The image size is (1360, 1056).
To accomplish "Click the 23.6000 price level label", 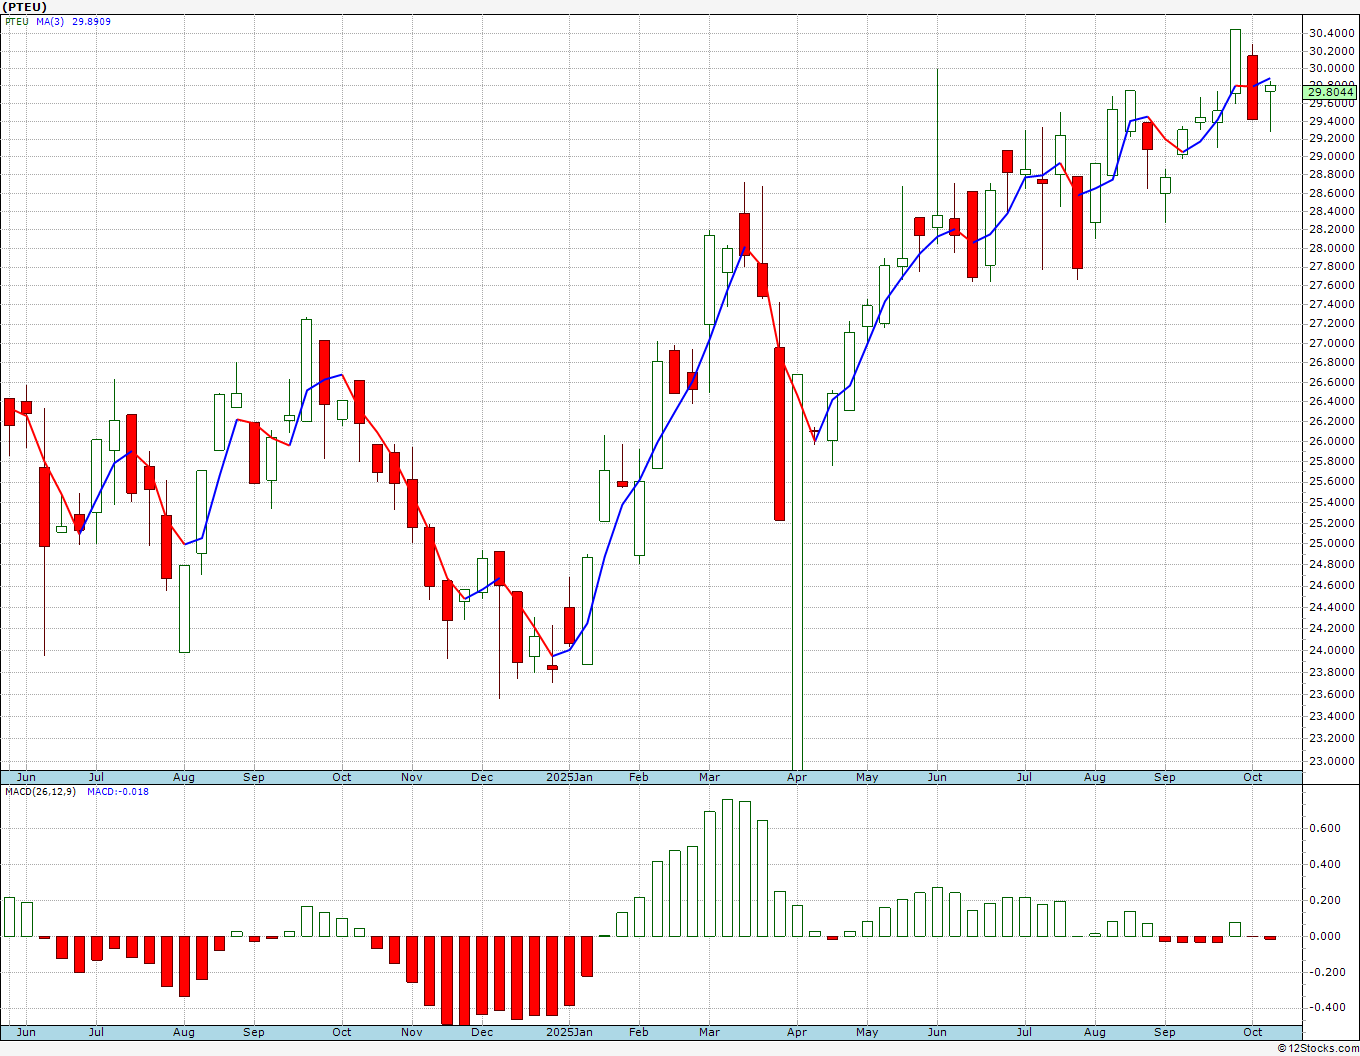I will [1331, 694].
